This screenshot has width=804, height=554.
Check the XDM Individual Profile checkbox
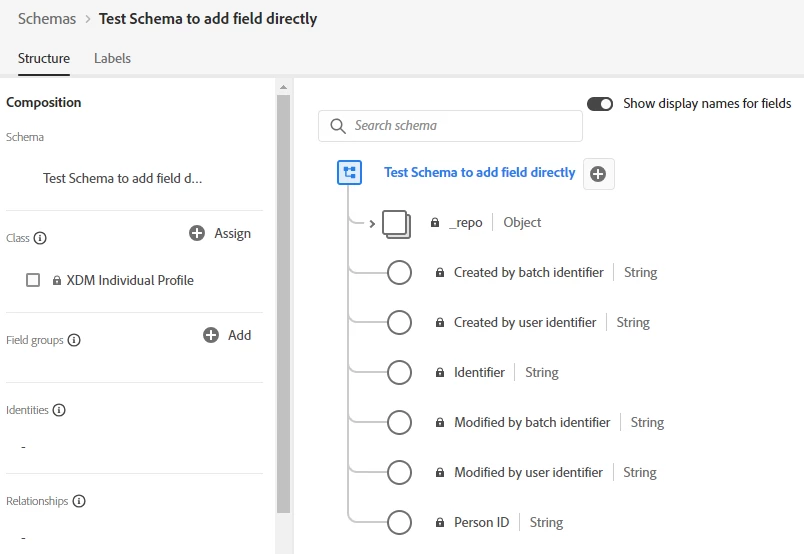pos(33,281)
